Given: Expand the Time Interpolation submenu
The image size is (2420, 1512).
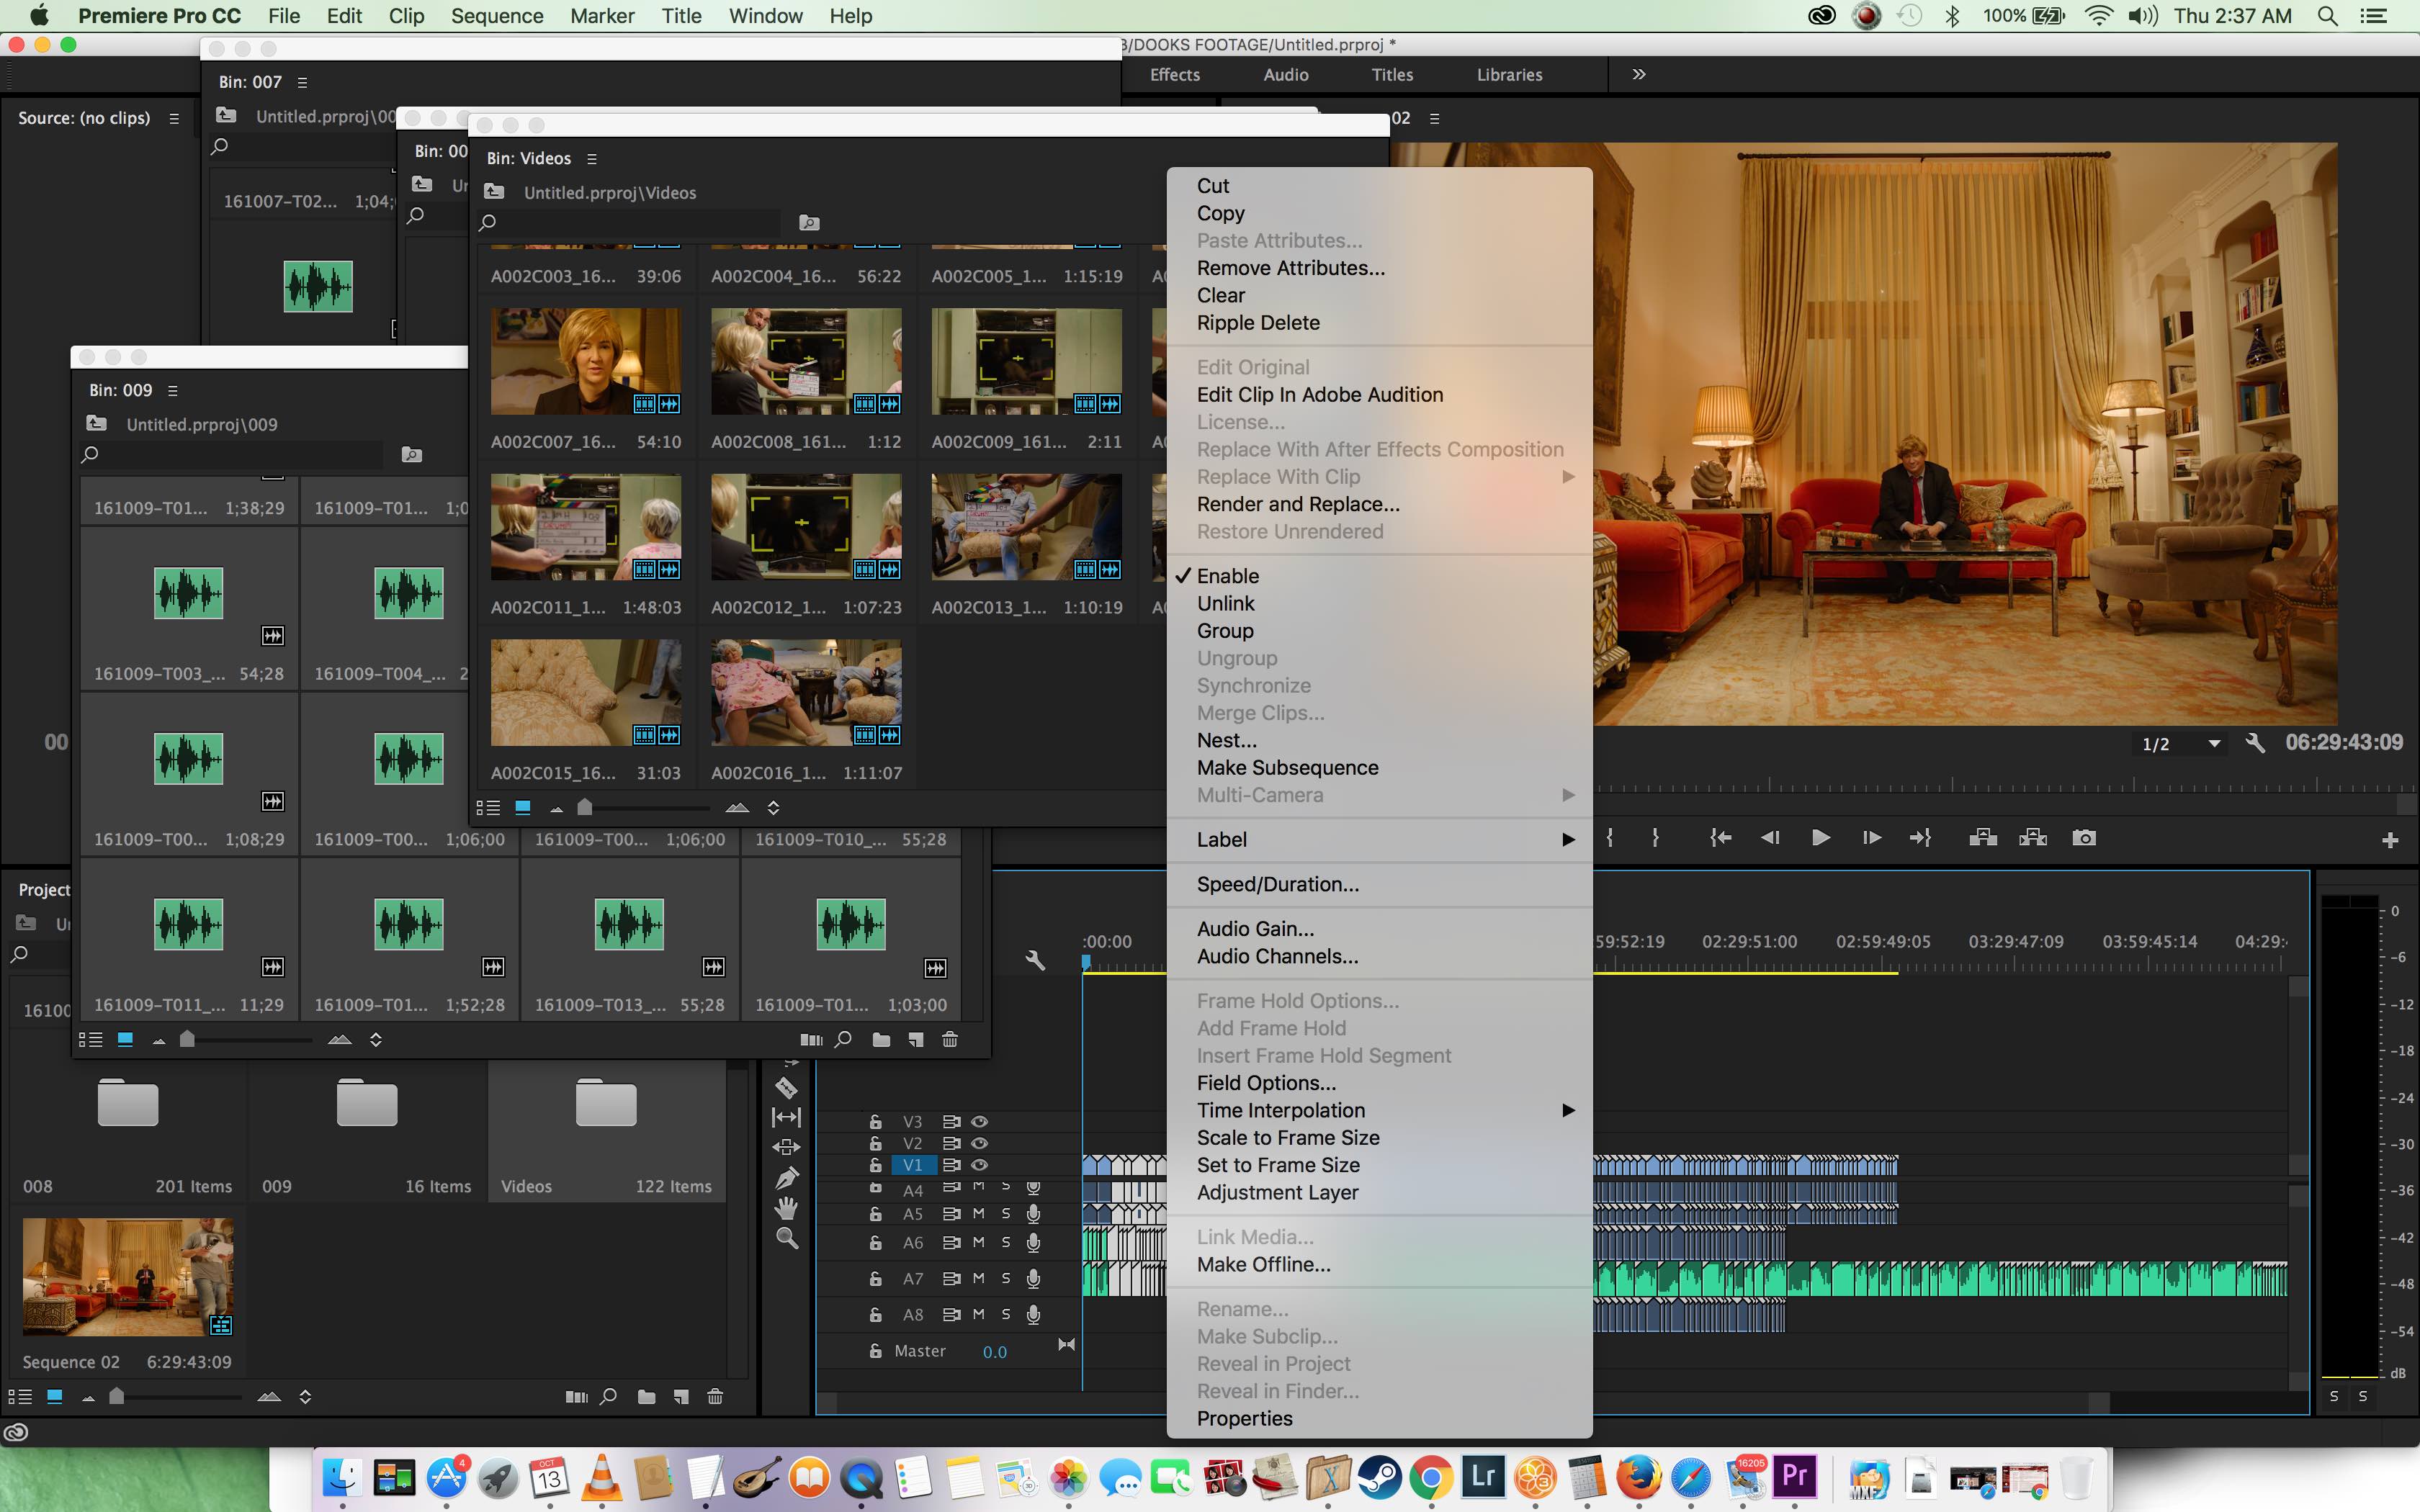Looking at the screenshot, I should [1379, 1111].
